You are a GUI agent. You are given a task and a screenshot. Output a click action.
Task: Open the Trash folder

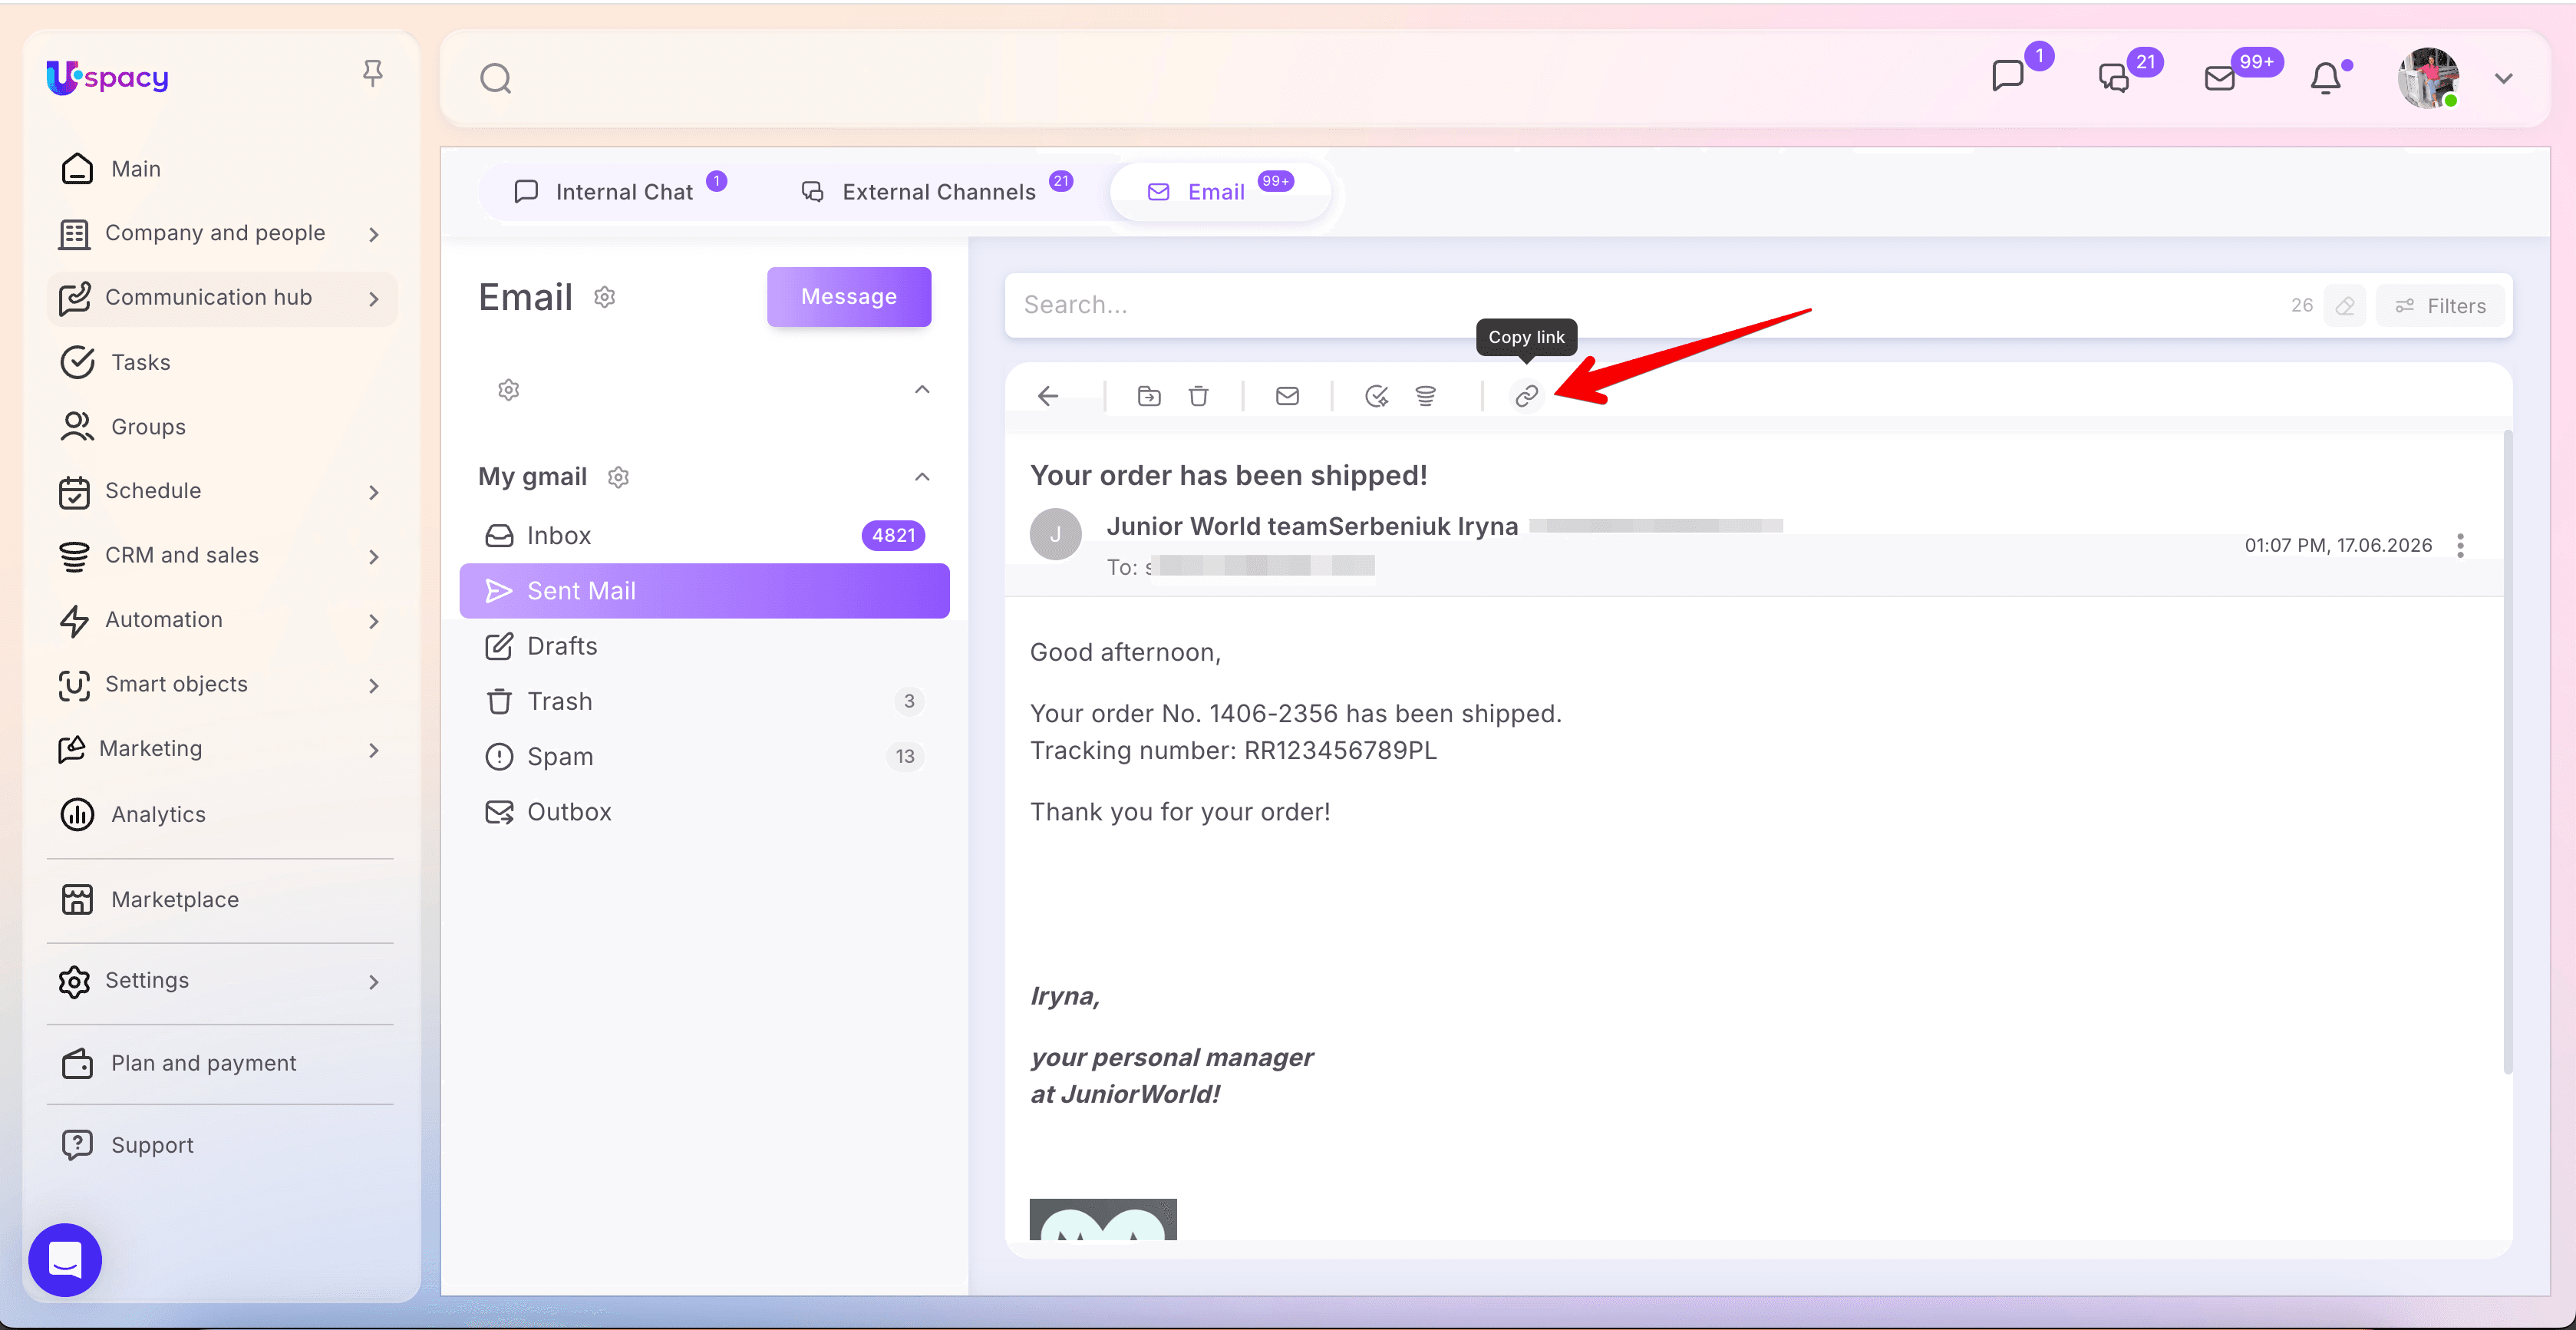point(704,701)
